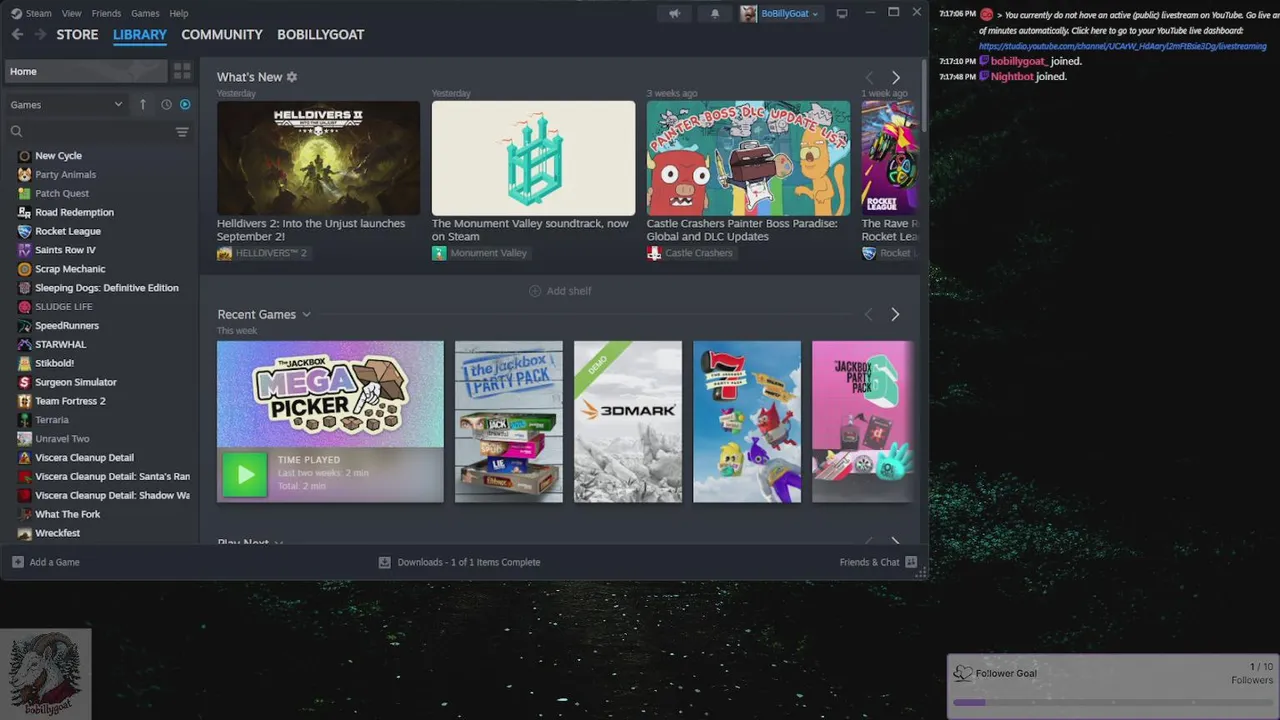This screenshot has height=720, width=1280.
Task: Click Downloads 1 of 1 Items Complete
Action: pyautogui.click(x=468, y=562)
